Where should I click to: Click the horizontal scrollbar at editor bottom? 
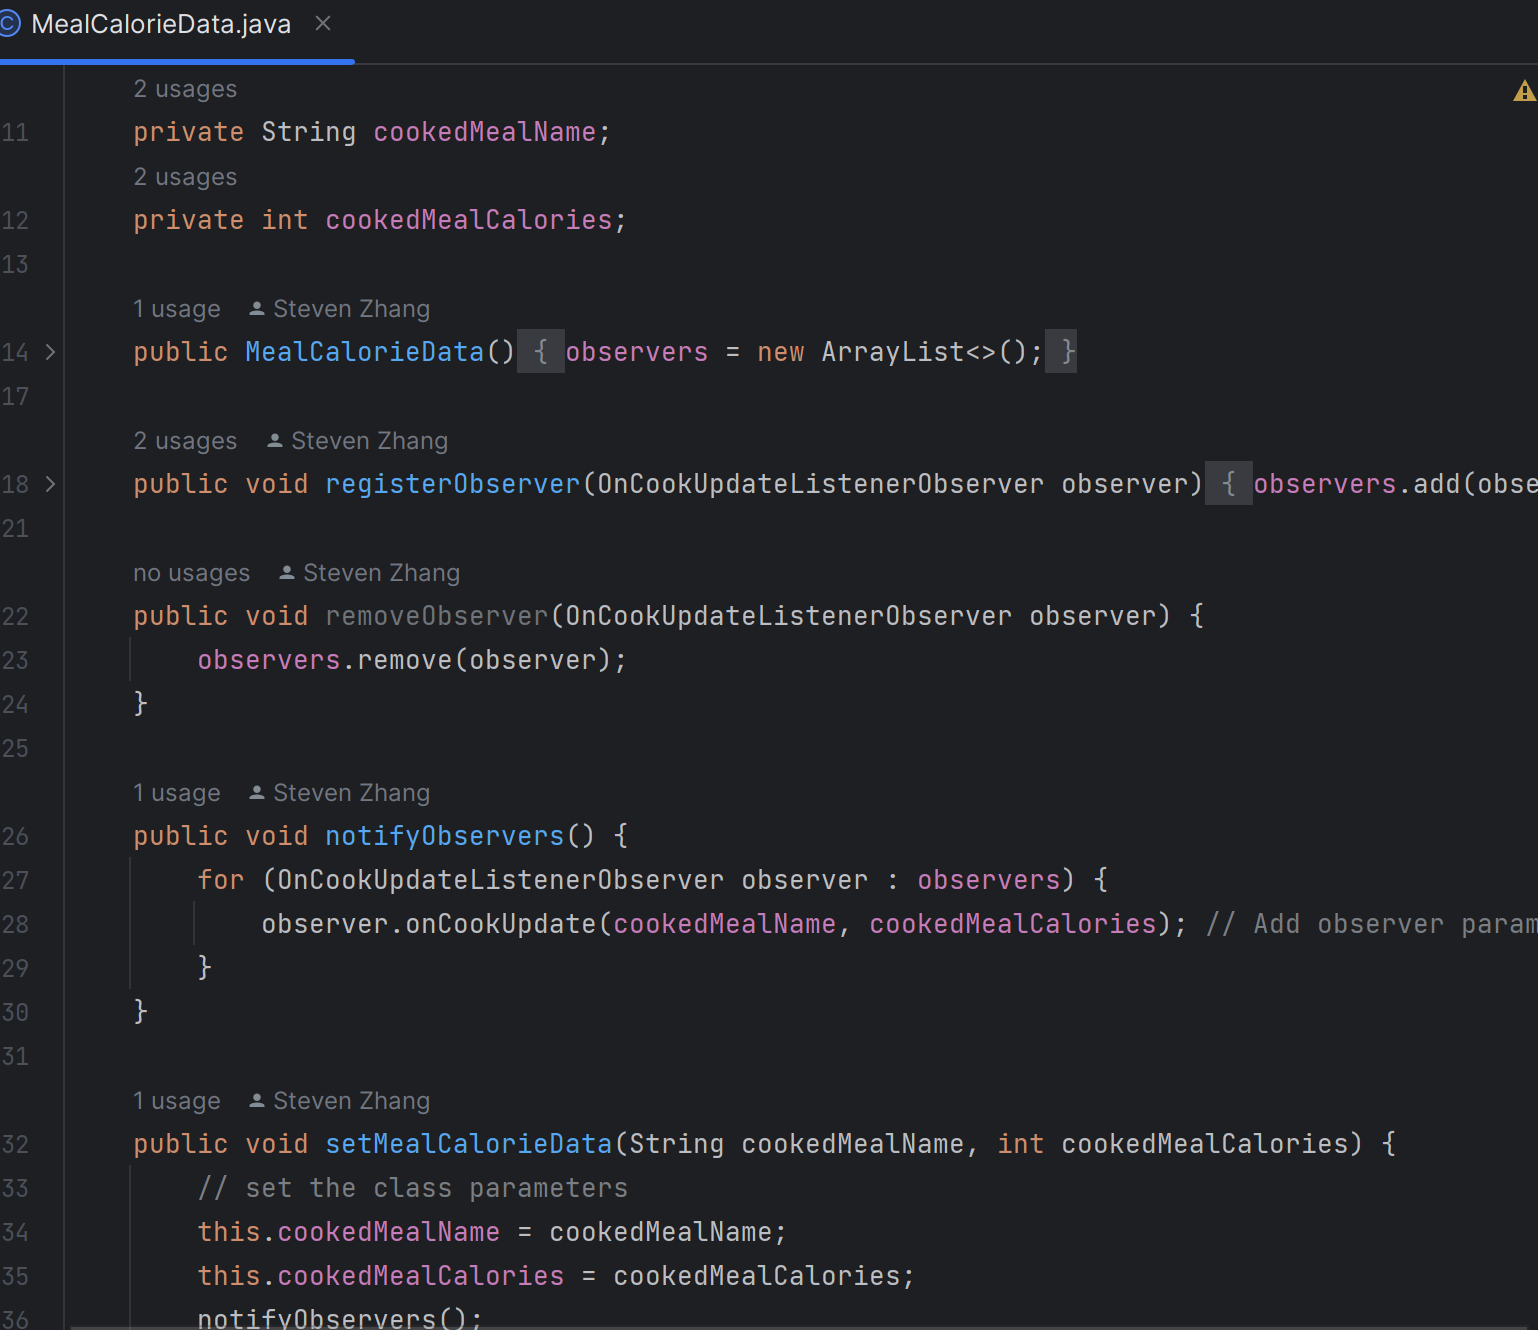pyautogui.click(x=800, y=1327)
